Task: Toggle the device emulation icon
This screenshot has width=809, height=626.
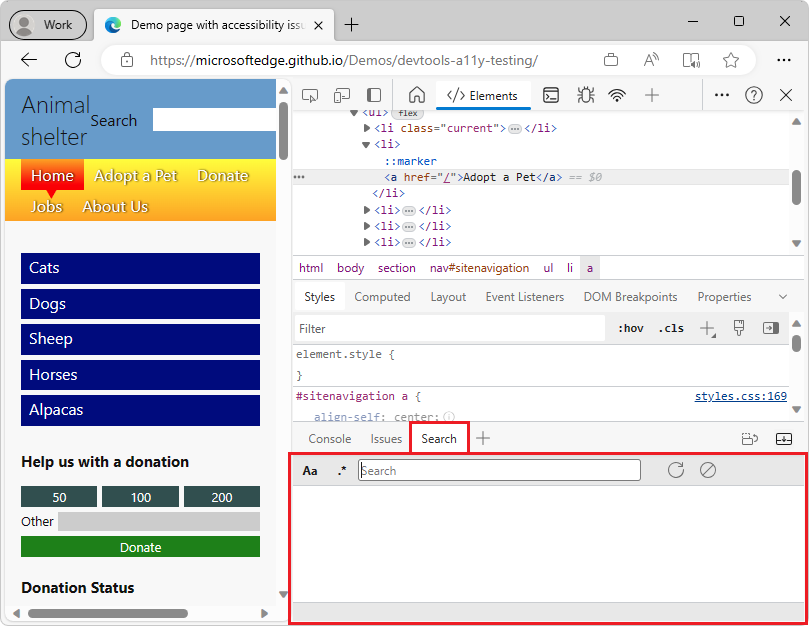Action: click(340, 95)
